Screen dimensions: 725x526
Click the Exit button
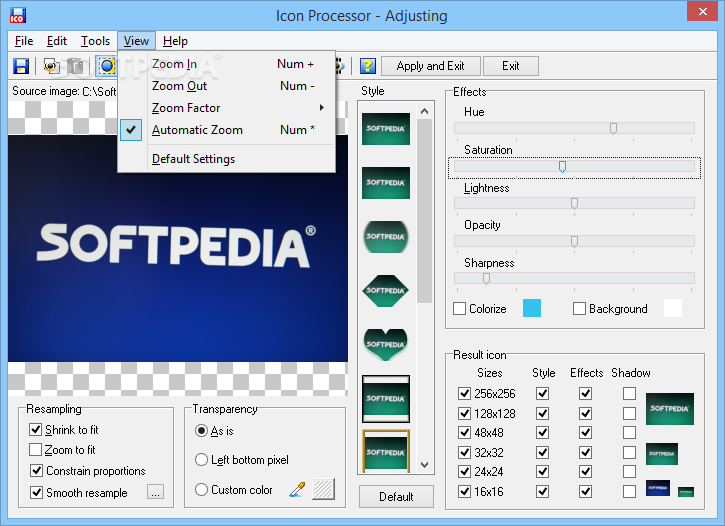tap(510, 66)
